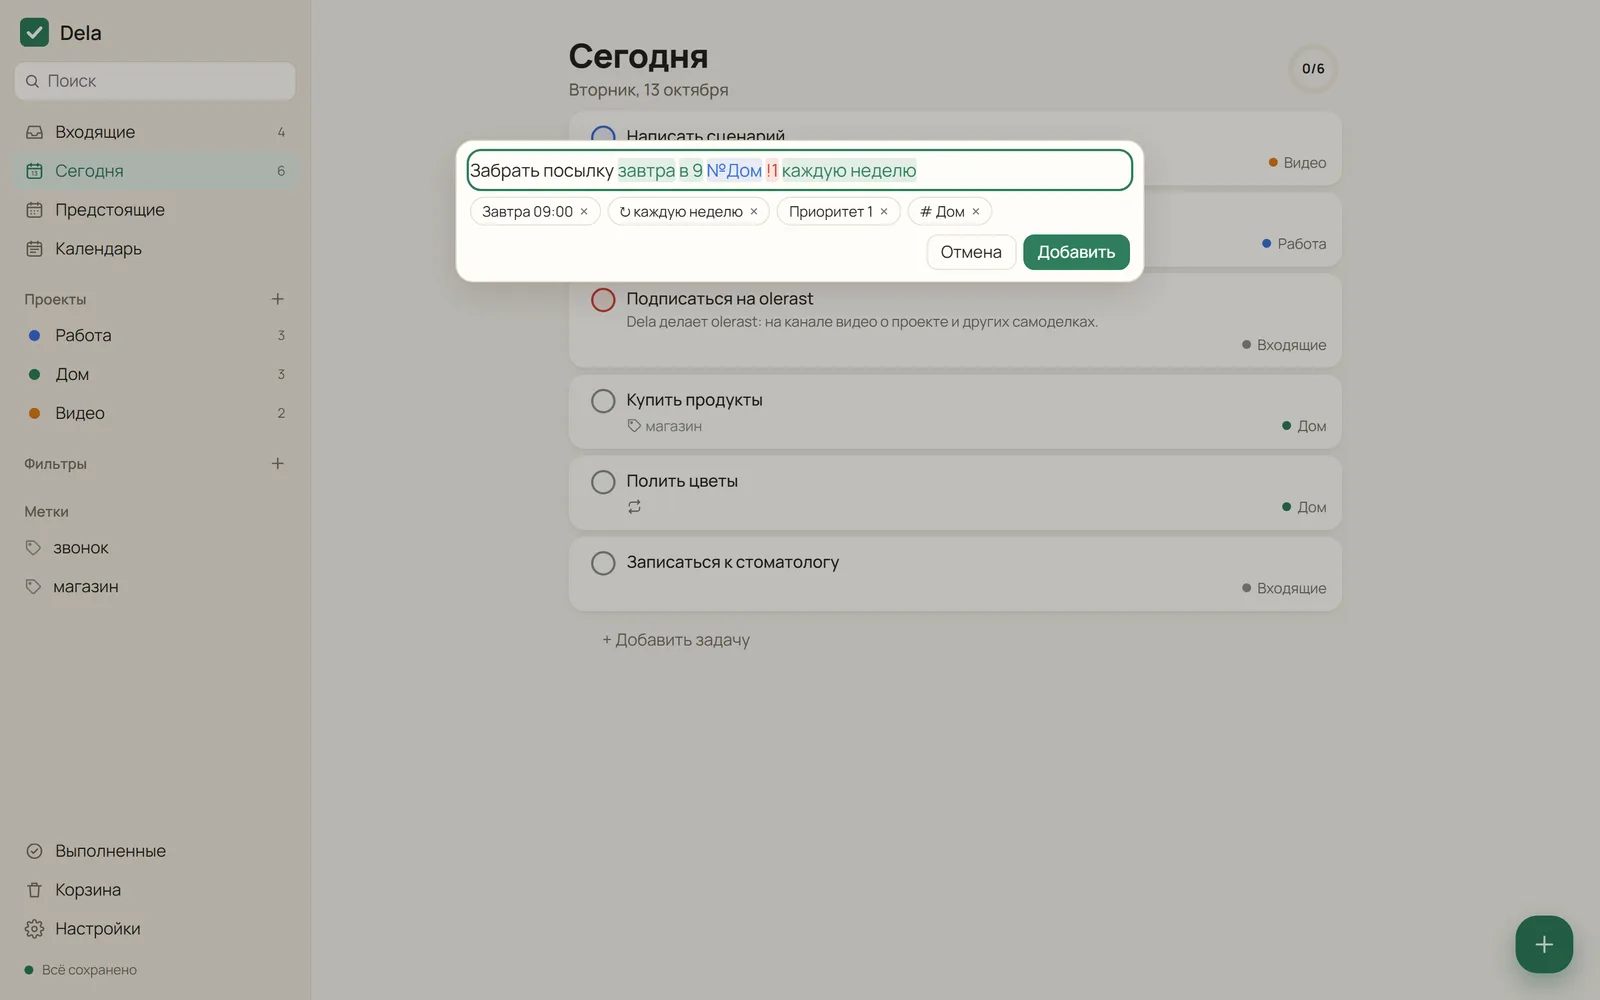Remove the каждую неделю recurrence chip

tap(754, 212)
